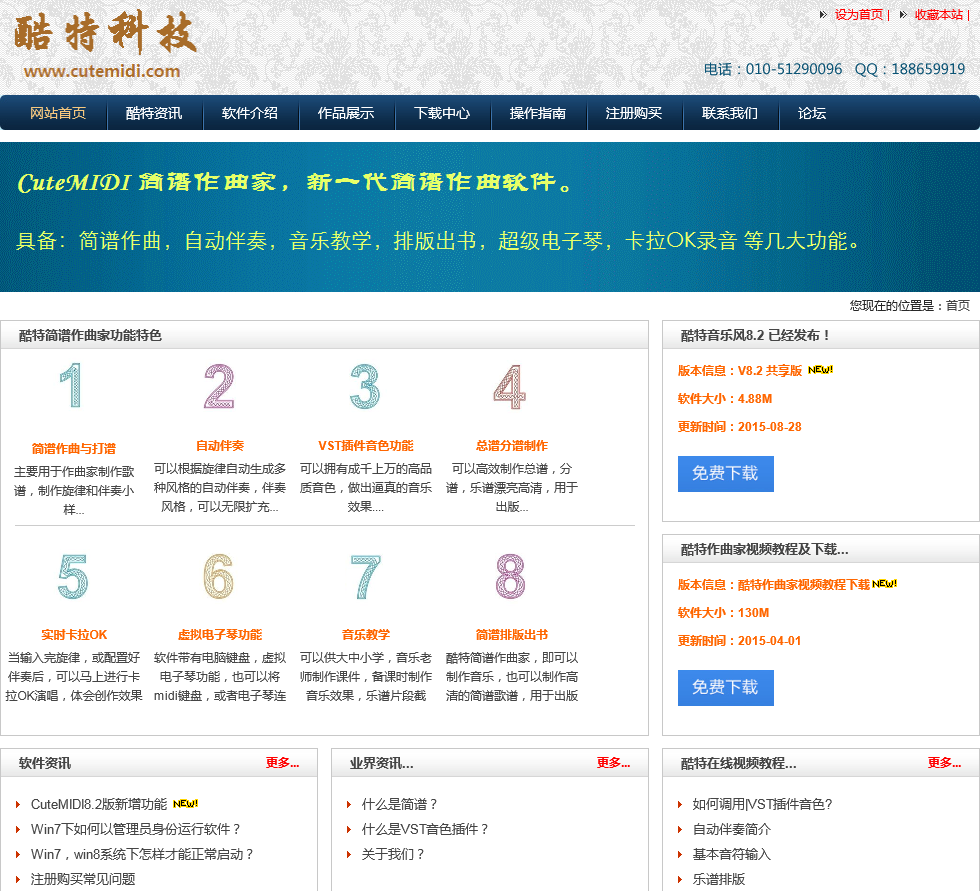Open 总谱分谱制作 feature link

tap(512, 446)
